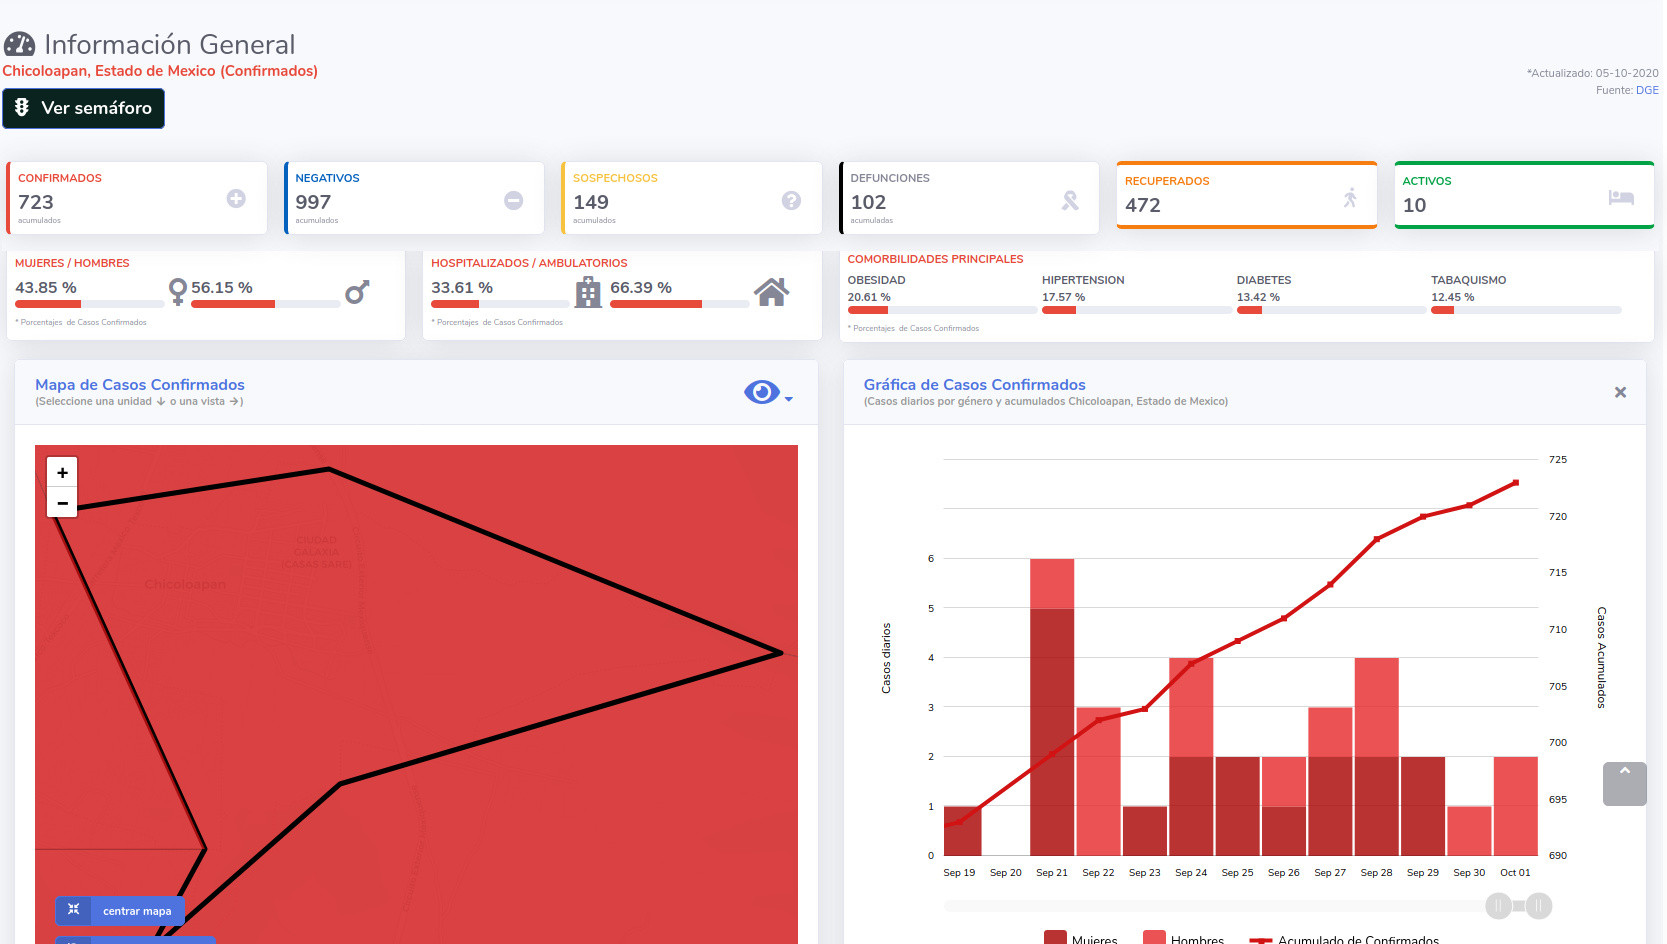Screen dimensions: 1667x944
Task: Close the Gráfica de Casos Confirmados panel
Action: (1620, 392)
